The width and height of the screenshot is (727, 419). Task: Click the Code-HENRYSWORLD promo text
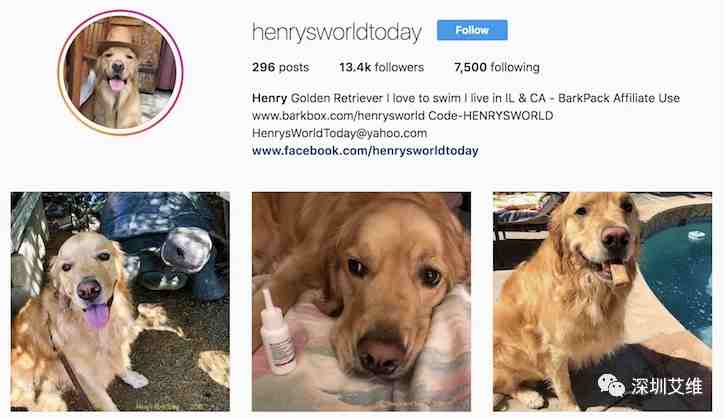coord(491,115)
